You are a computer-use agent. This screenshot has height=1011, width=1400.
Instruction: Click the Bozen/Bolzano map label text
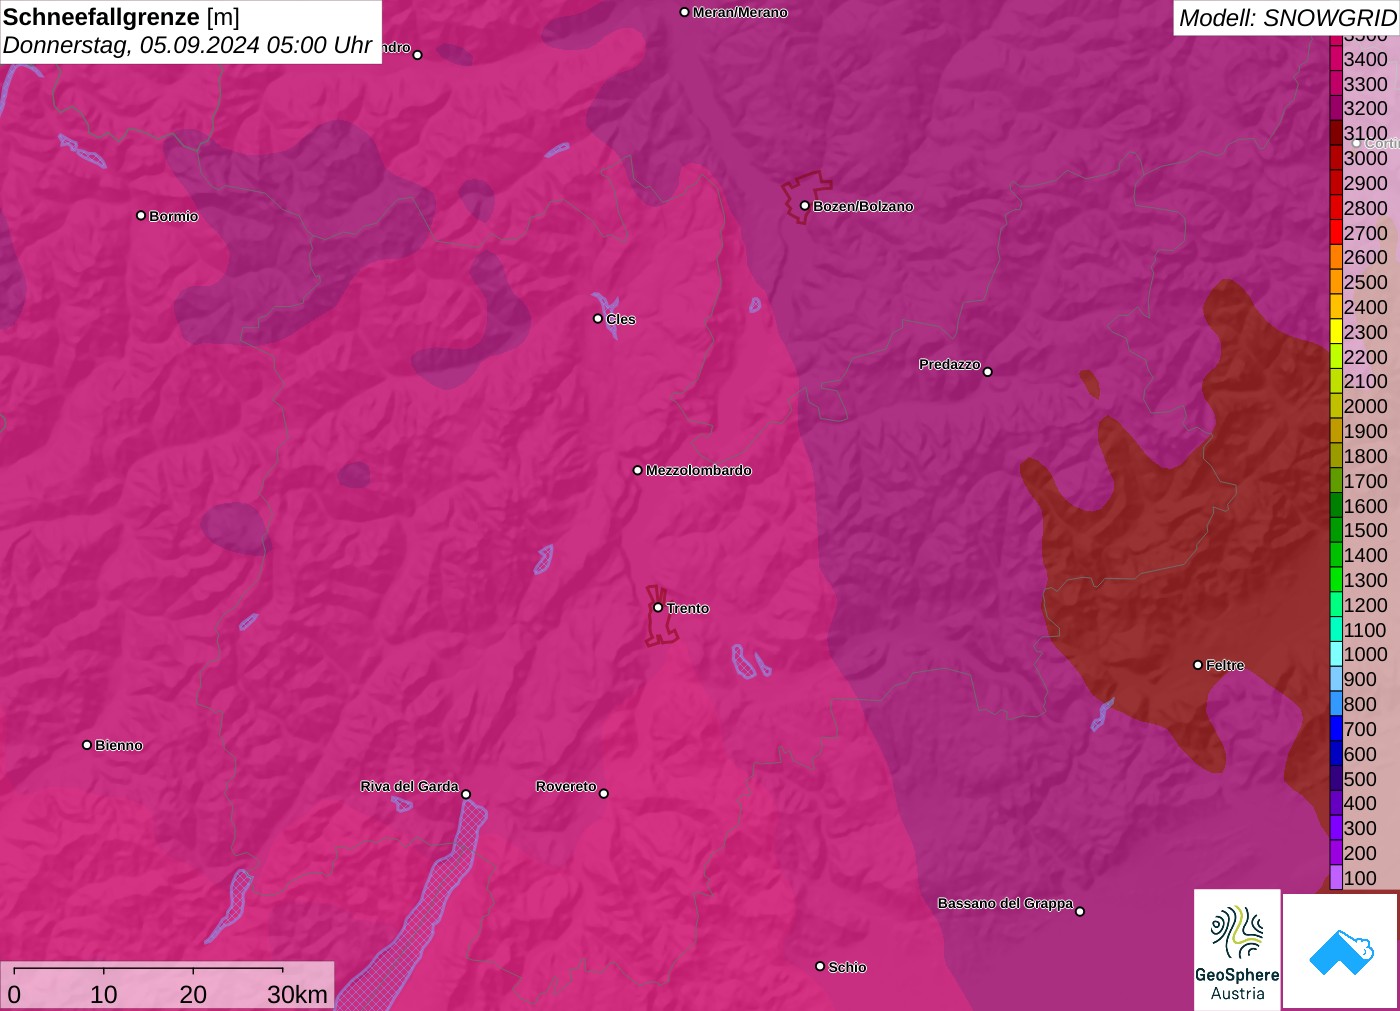[863, 206]
